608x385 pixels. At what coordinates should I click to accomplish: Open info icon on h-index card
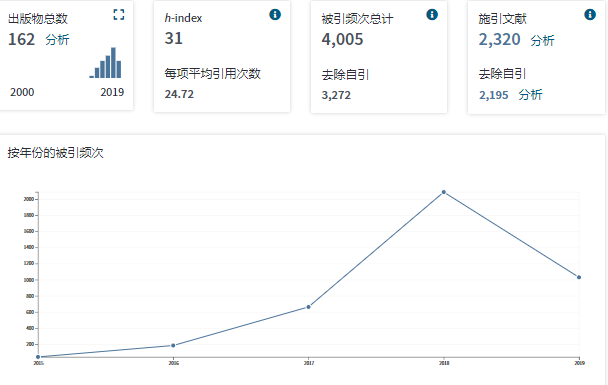pyautogui.click(x=275, y=15)
